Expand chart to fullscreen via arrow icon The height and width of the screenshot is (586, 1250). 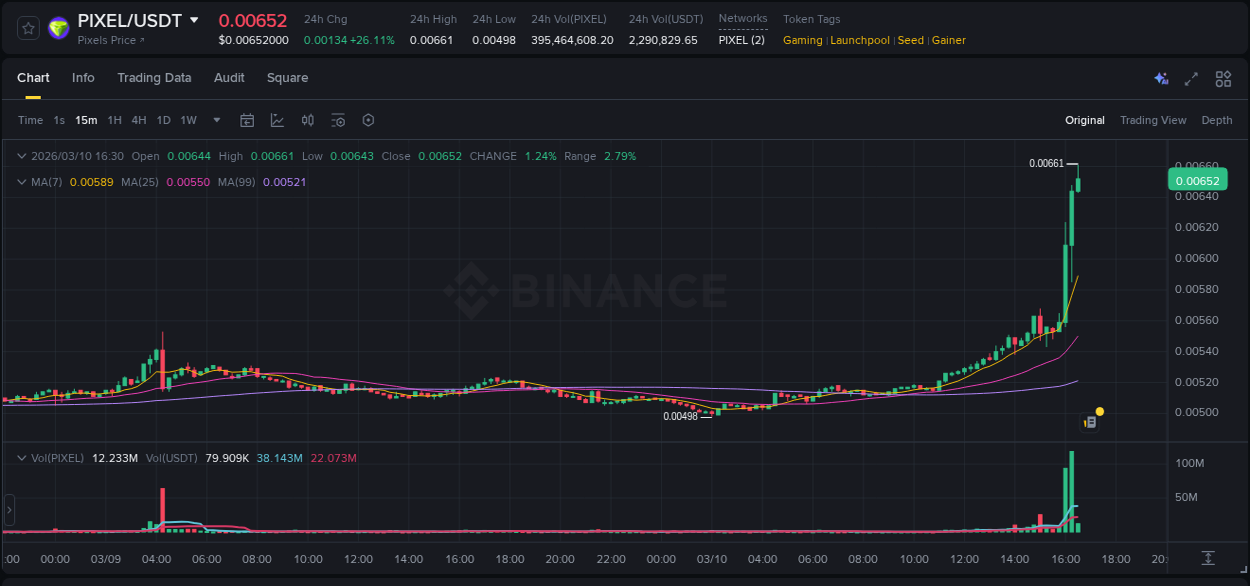[x=1191, y=78]
